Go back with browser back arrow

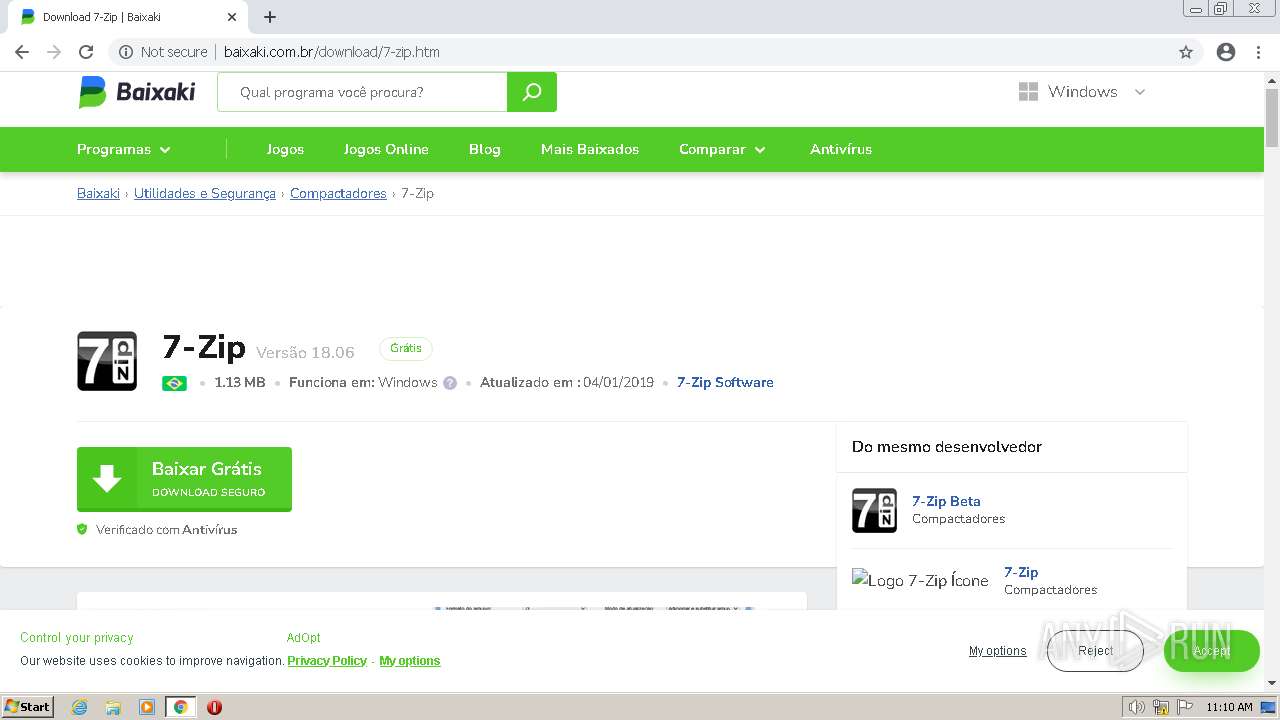22,52
